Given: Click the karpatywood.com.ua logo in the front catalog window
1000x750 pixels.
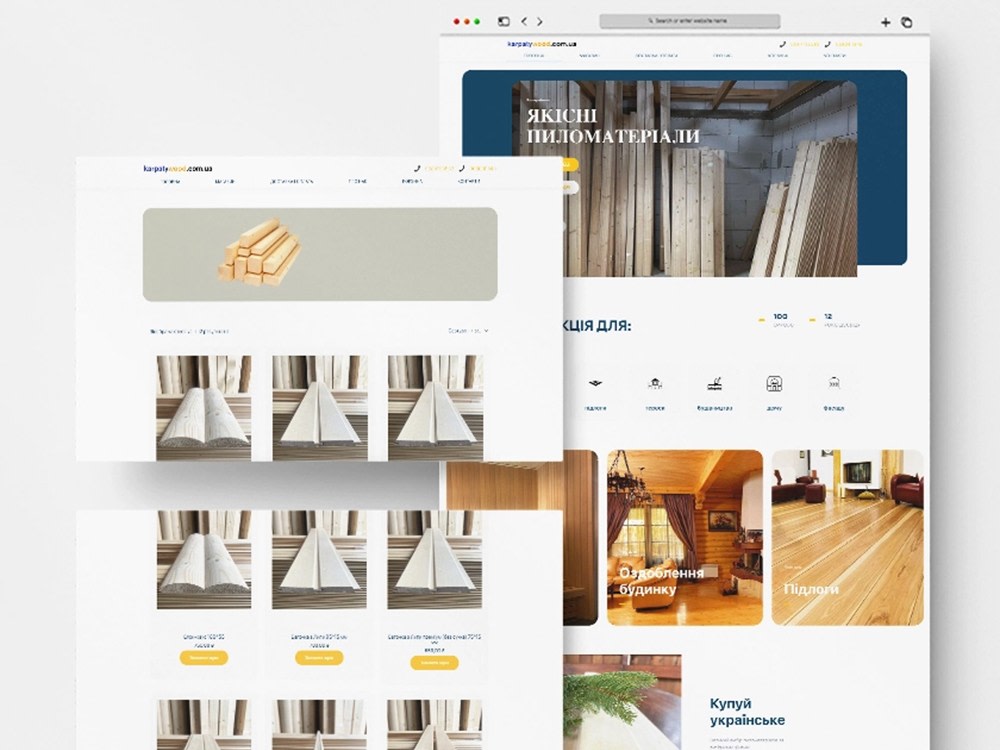Looking at the screenshot, I should pos(178,168).
